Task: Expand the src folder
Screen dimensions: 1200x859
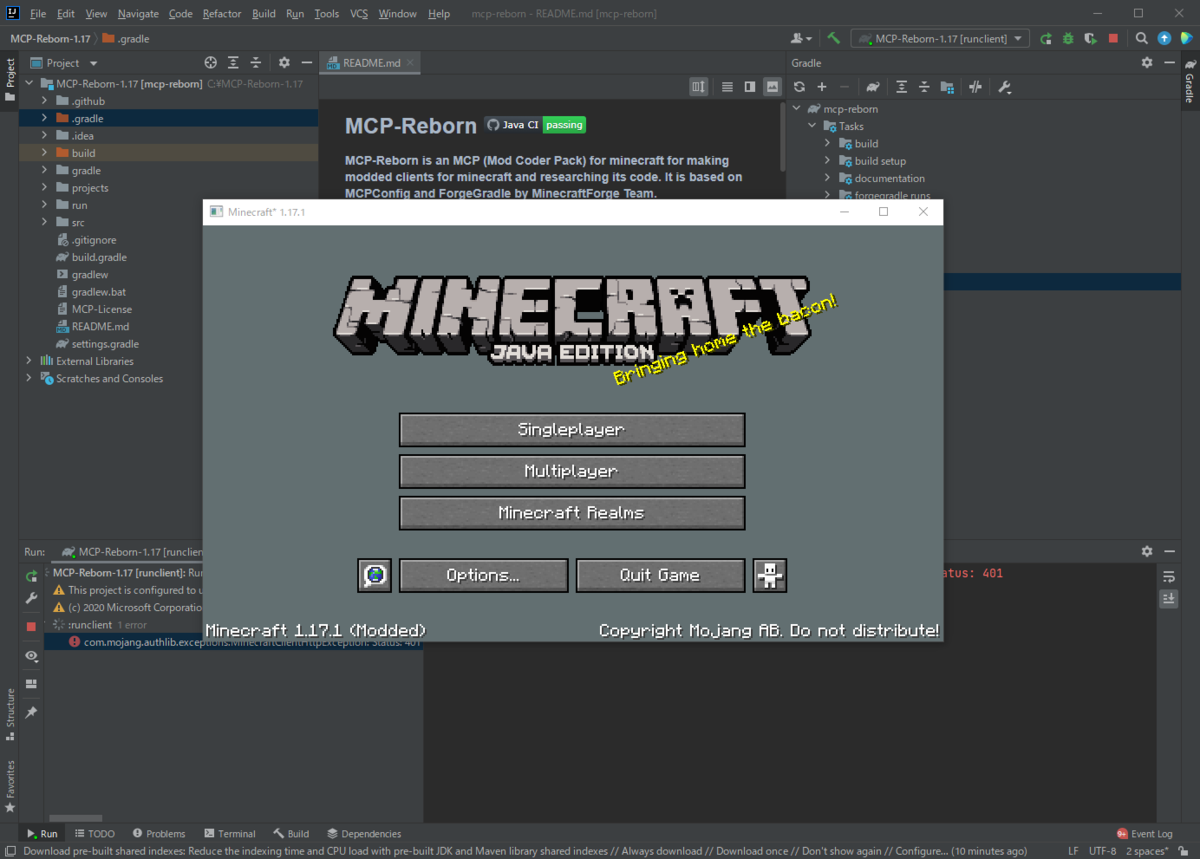Action: 44,222
